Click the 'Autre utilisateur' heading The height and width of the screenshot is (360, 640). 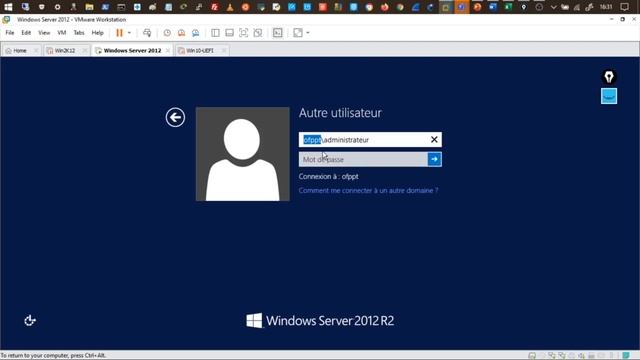coord(340,113)
